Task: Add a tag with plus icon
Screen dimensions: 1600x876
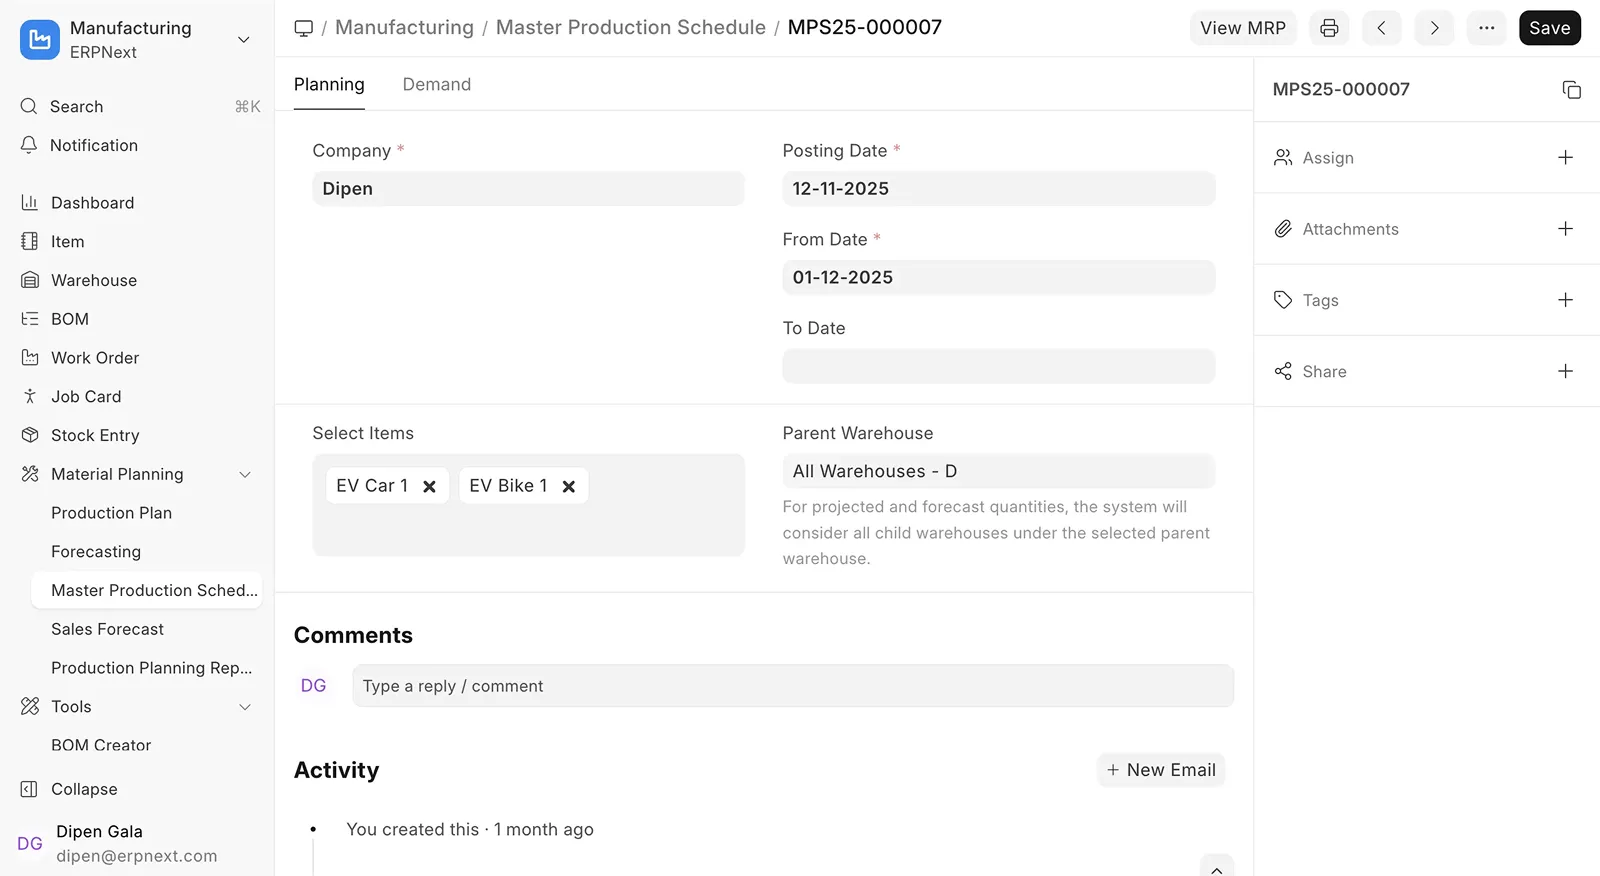Action: [x=1565, y=300]
